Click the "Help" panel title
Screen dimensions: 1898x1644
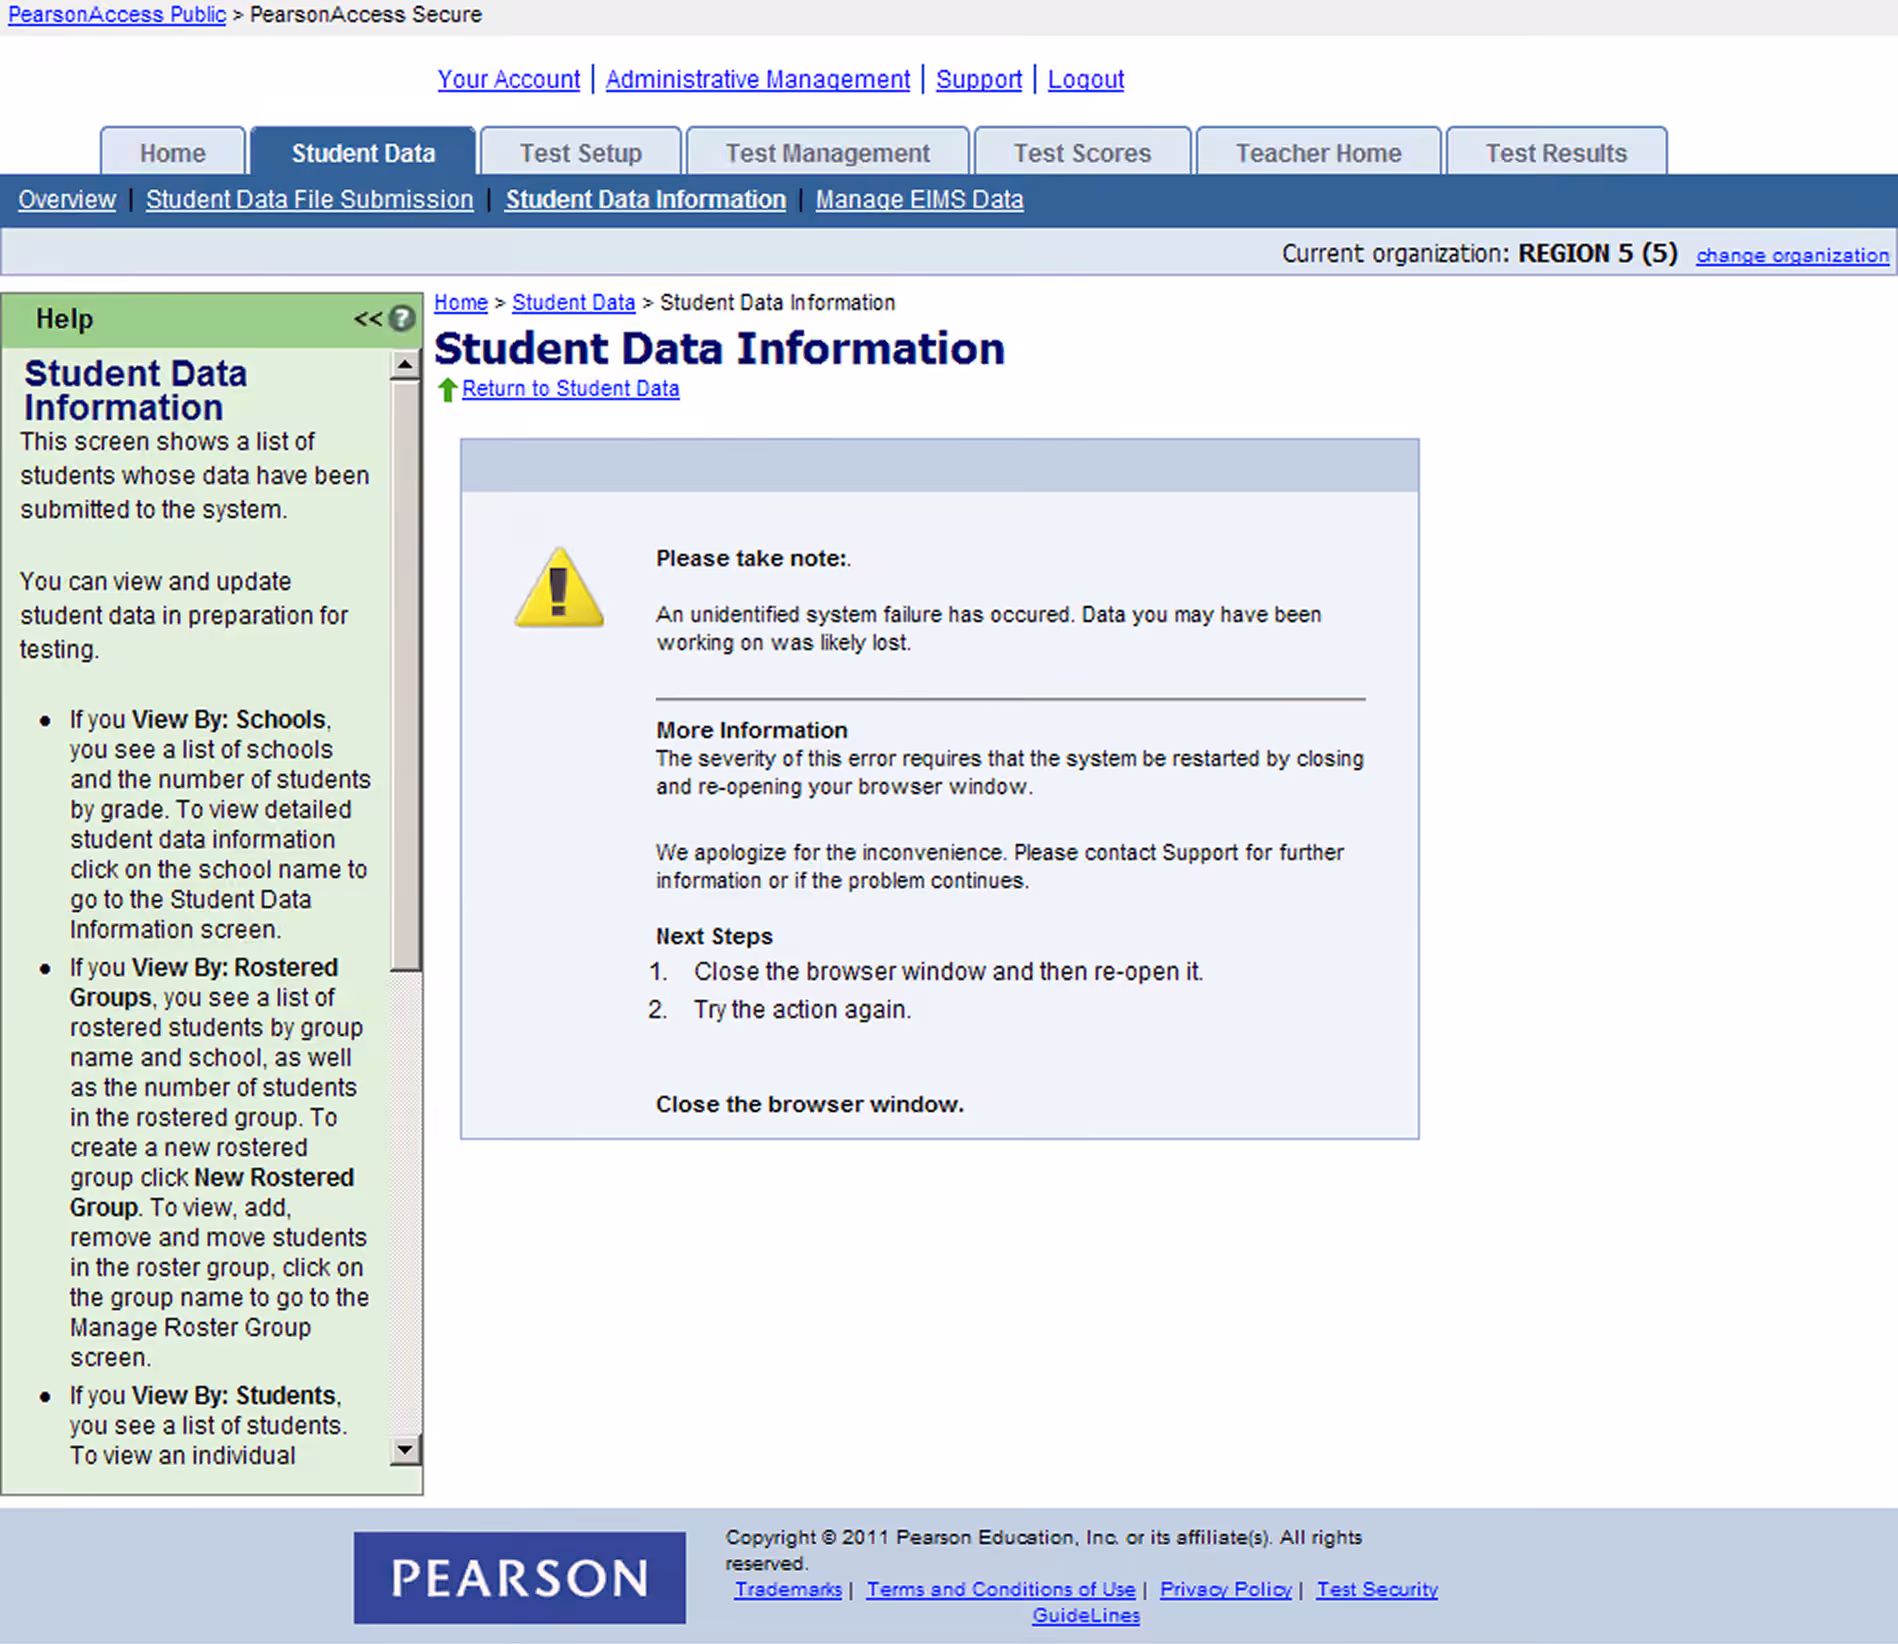(65, 319)
